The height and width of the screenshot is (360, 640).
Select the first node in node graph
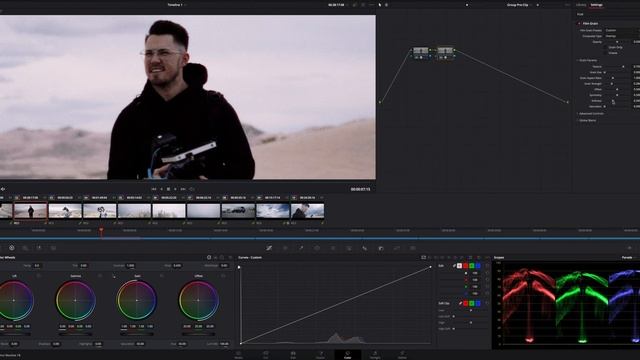421,53
